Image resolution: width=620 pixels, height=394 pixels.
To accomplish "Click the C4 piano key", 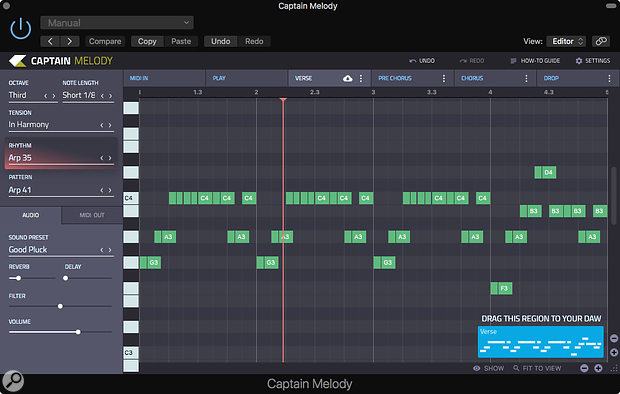I will coord(131,198).
